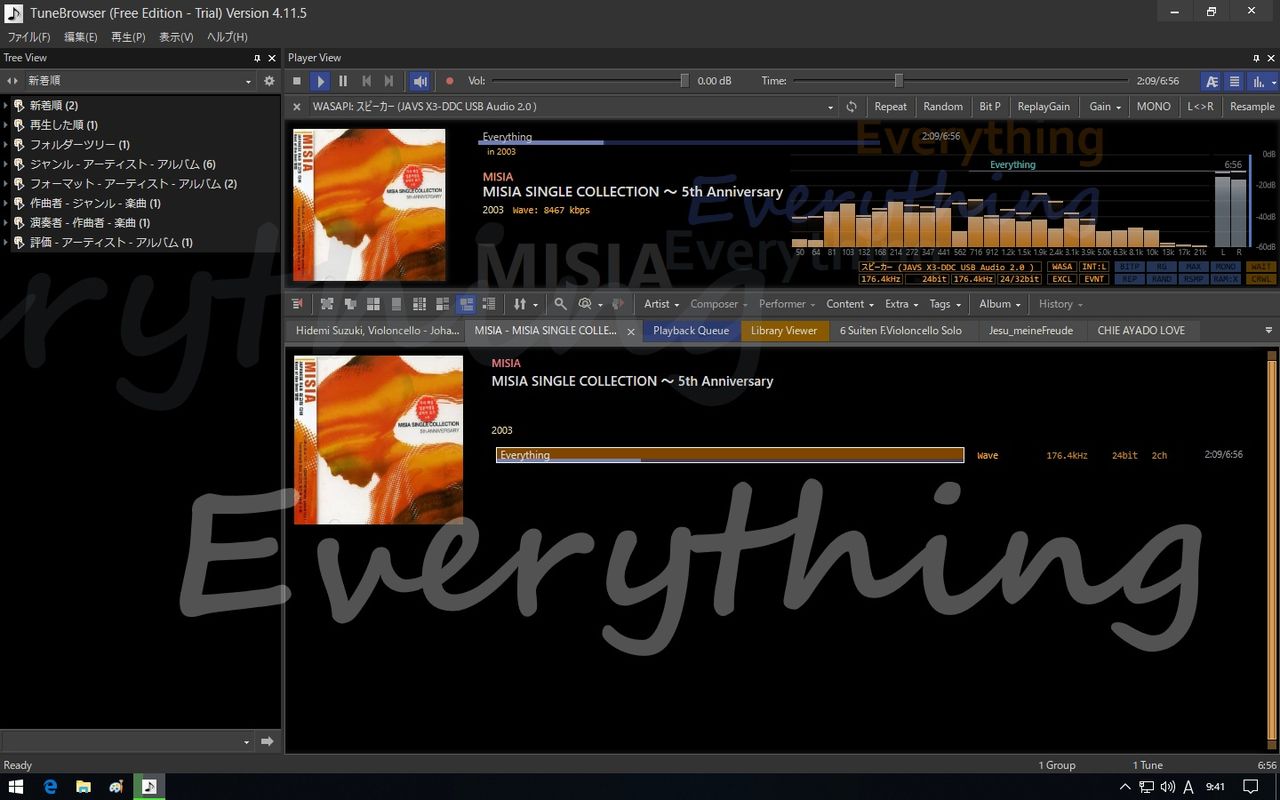Select the detail list view icon
Screen dimensions: 1280x800
[x=489, y=304]
